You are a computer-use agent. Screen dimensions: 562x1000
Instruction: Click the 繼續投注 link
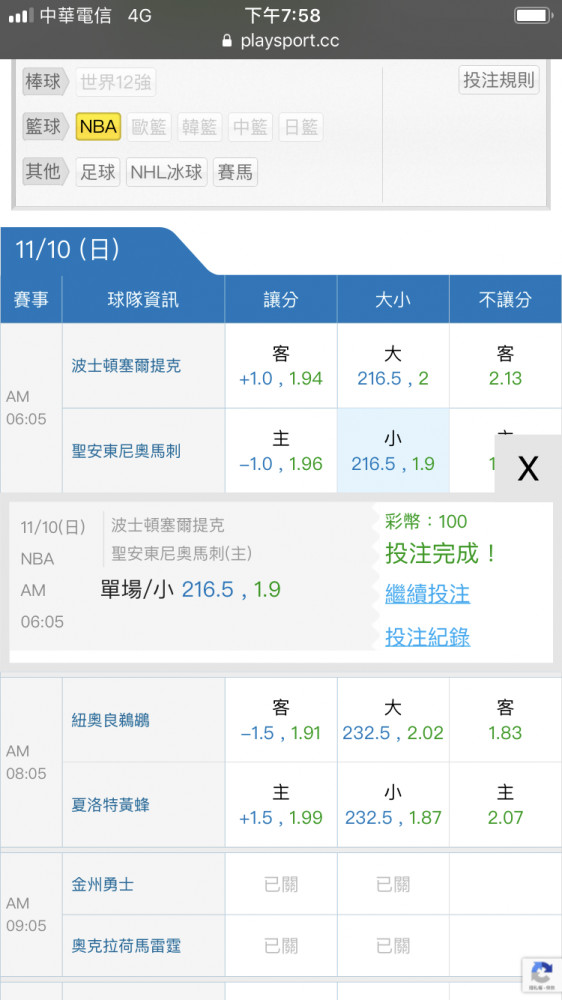tap(427, 594)
